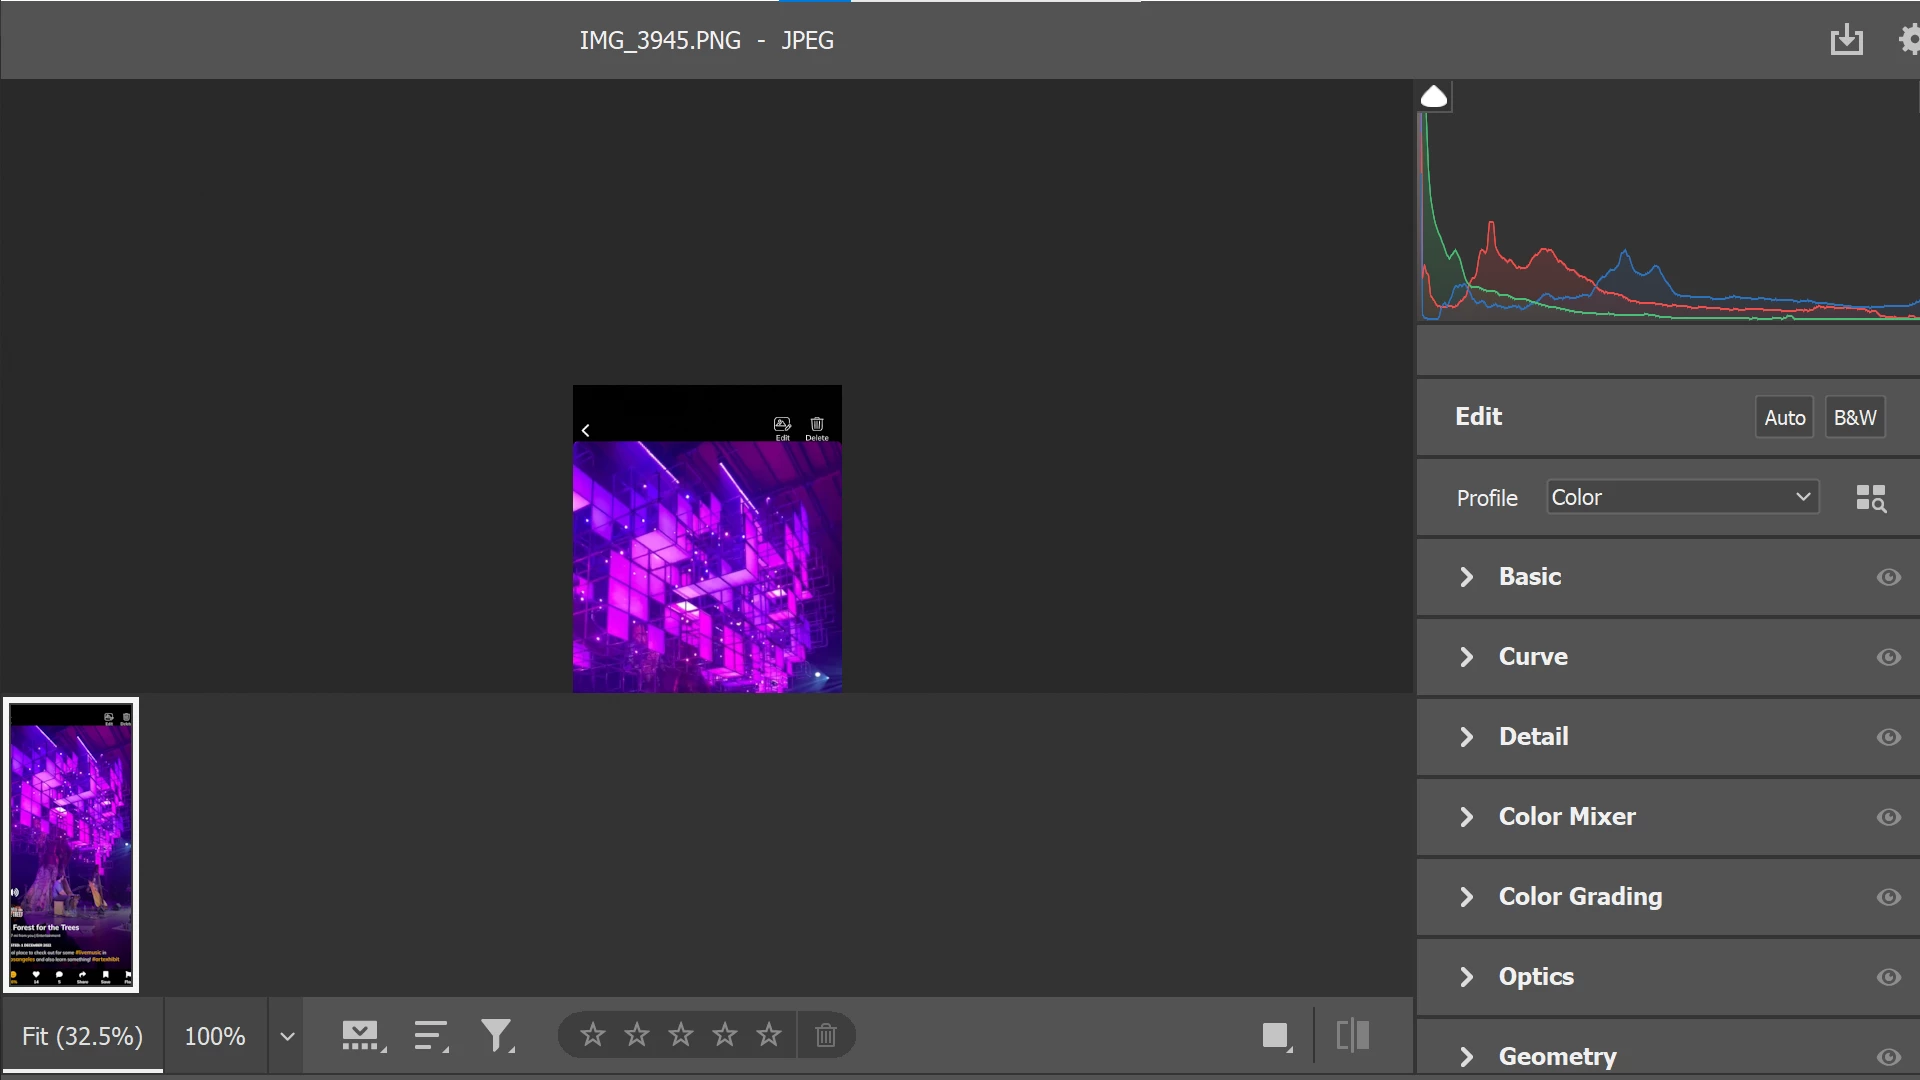This screenshot has height=1080, width=1920.
Task: Click the browse profiles grid icon
Action: pos(1870,498)
